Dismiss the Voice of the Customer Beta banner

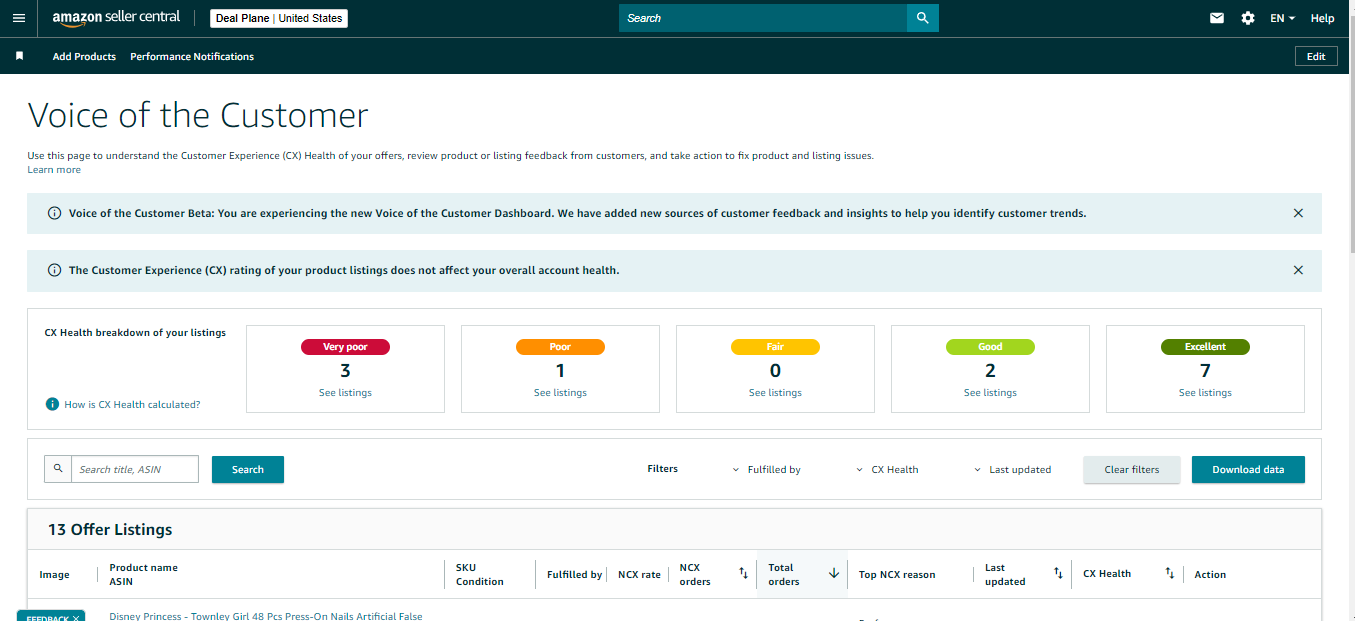[x=1298, y=213]
